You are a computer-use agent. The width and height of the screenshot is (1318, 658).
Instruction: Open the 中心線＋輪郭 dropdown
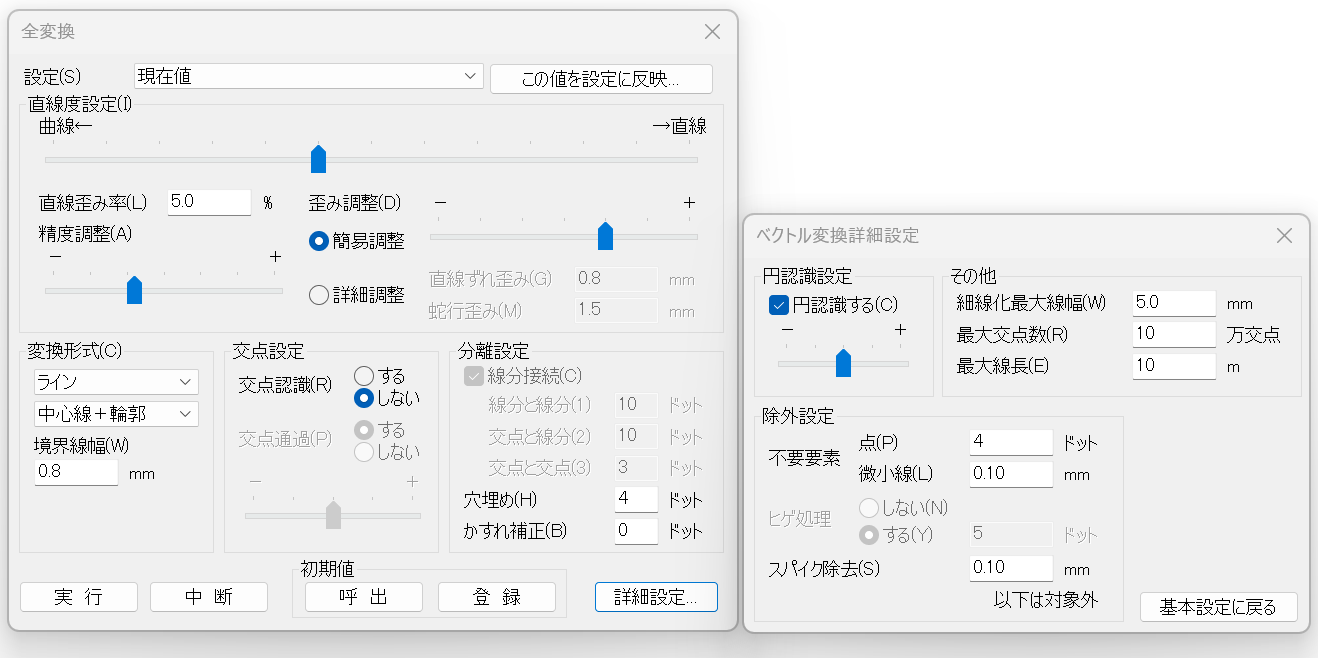pos(116,413)
